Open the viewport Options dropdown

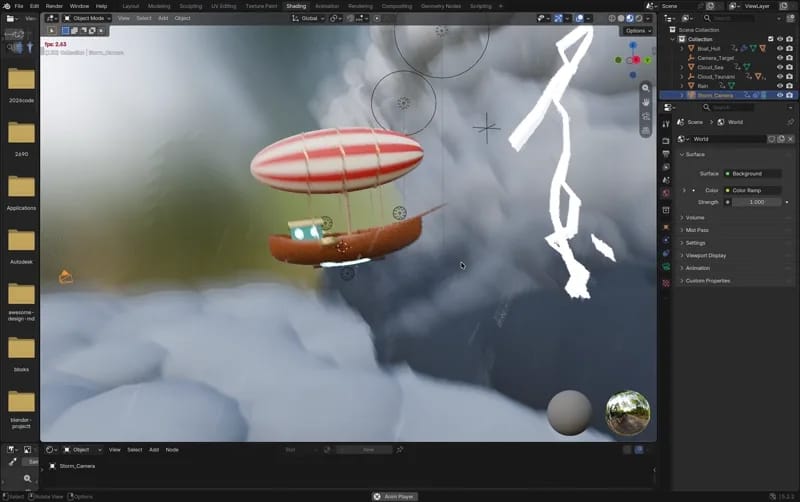coord(638,31)
